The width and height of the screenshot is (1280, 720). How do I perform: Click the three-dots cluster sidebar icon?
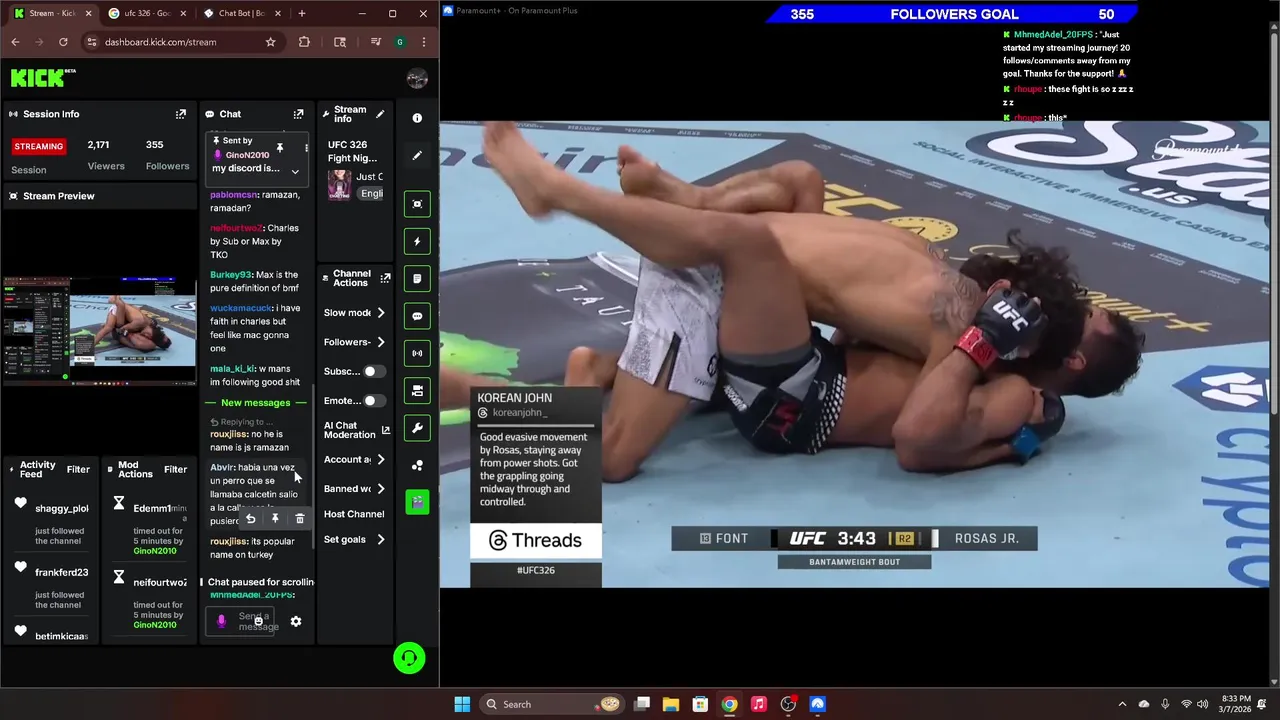[x=417, y=465]
